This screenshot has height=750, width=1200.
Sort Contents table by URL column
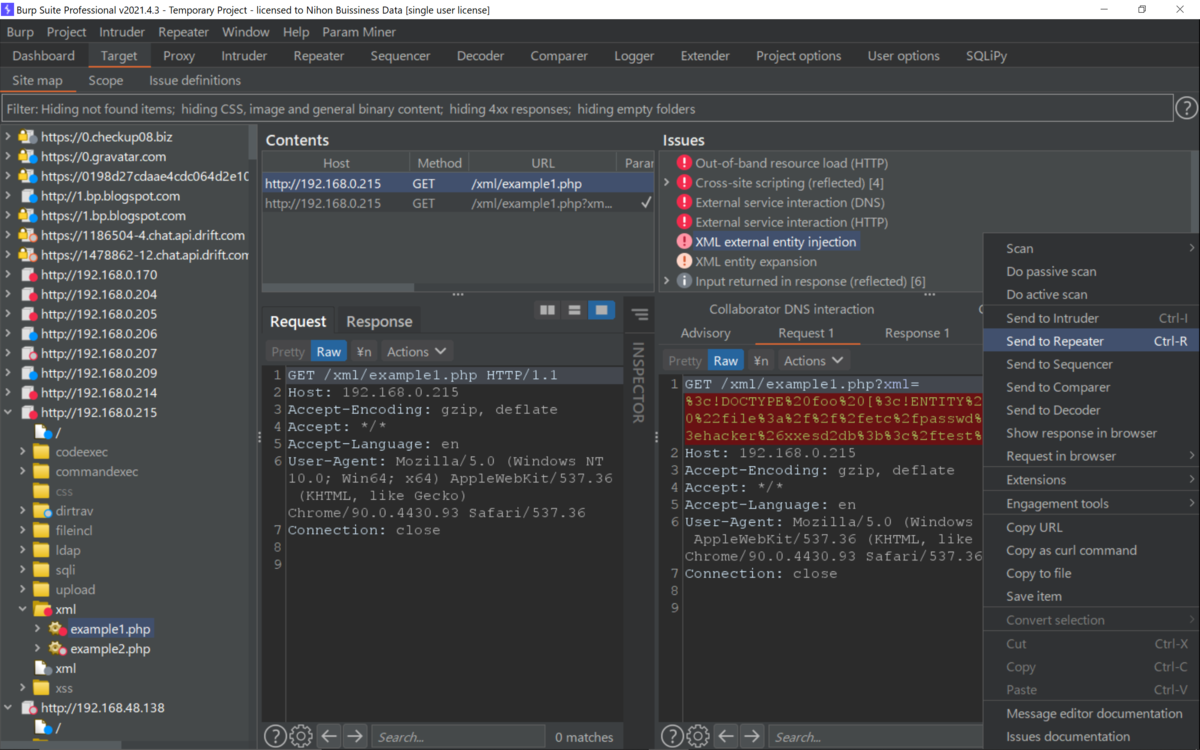pyautogui.click(x=542, y=163)
